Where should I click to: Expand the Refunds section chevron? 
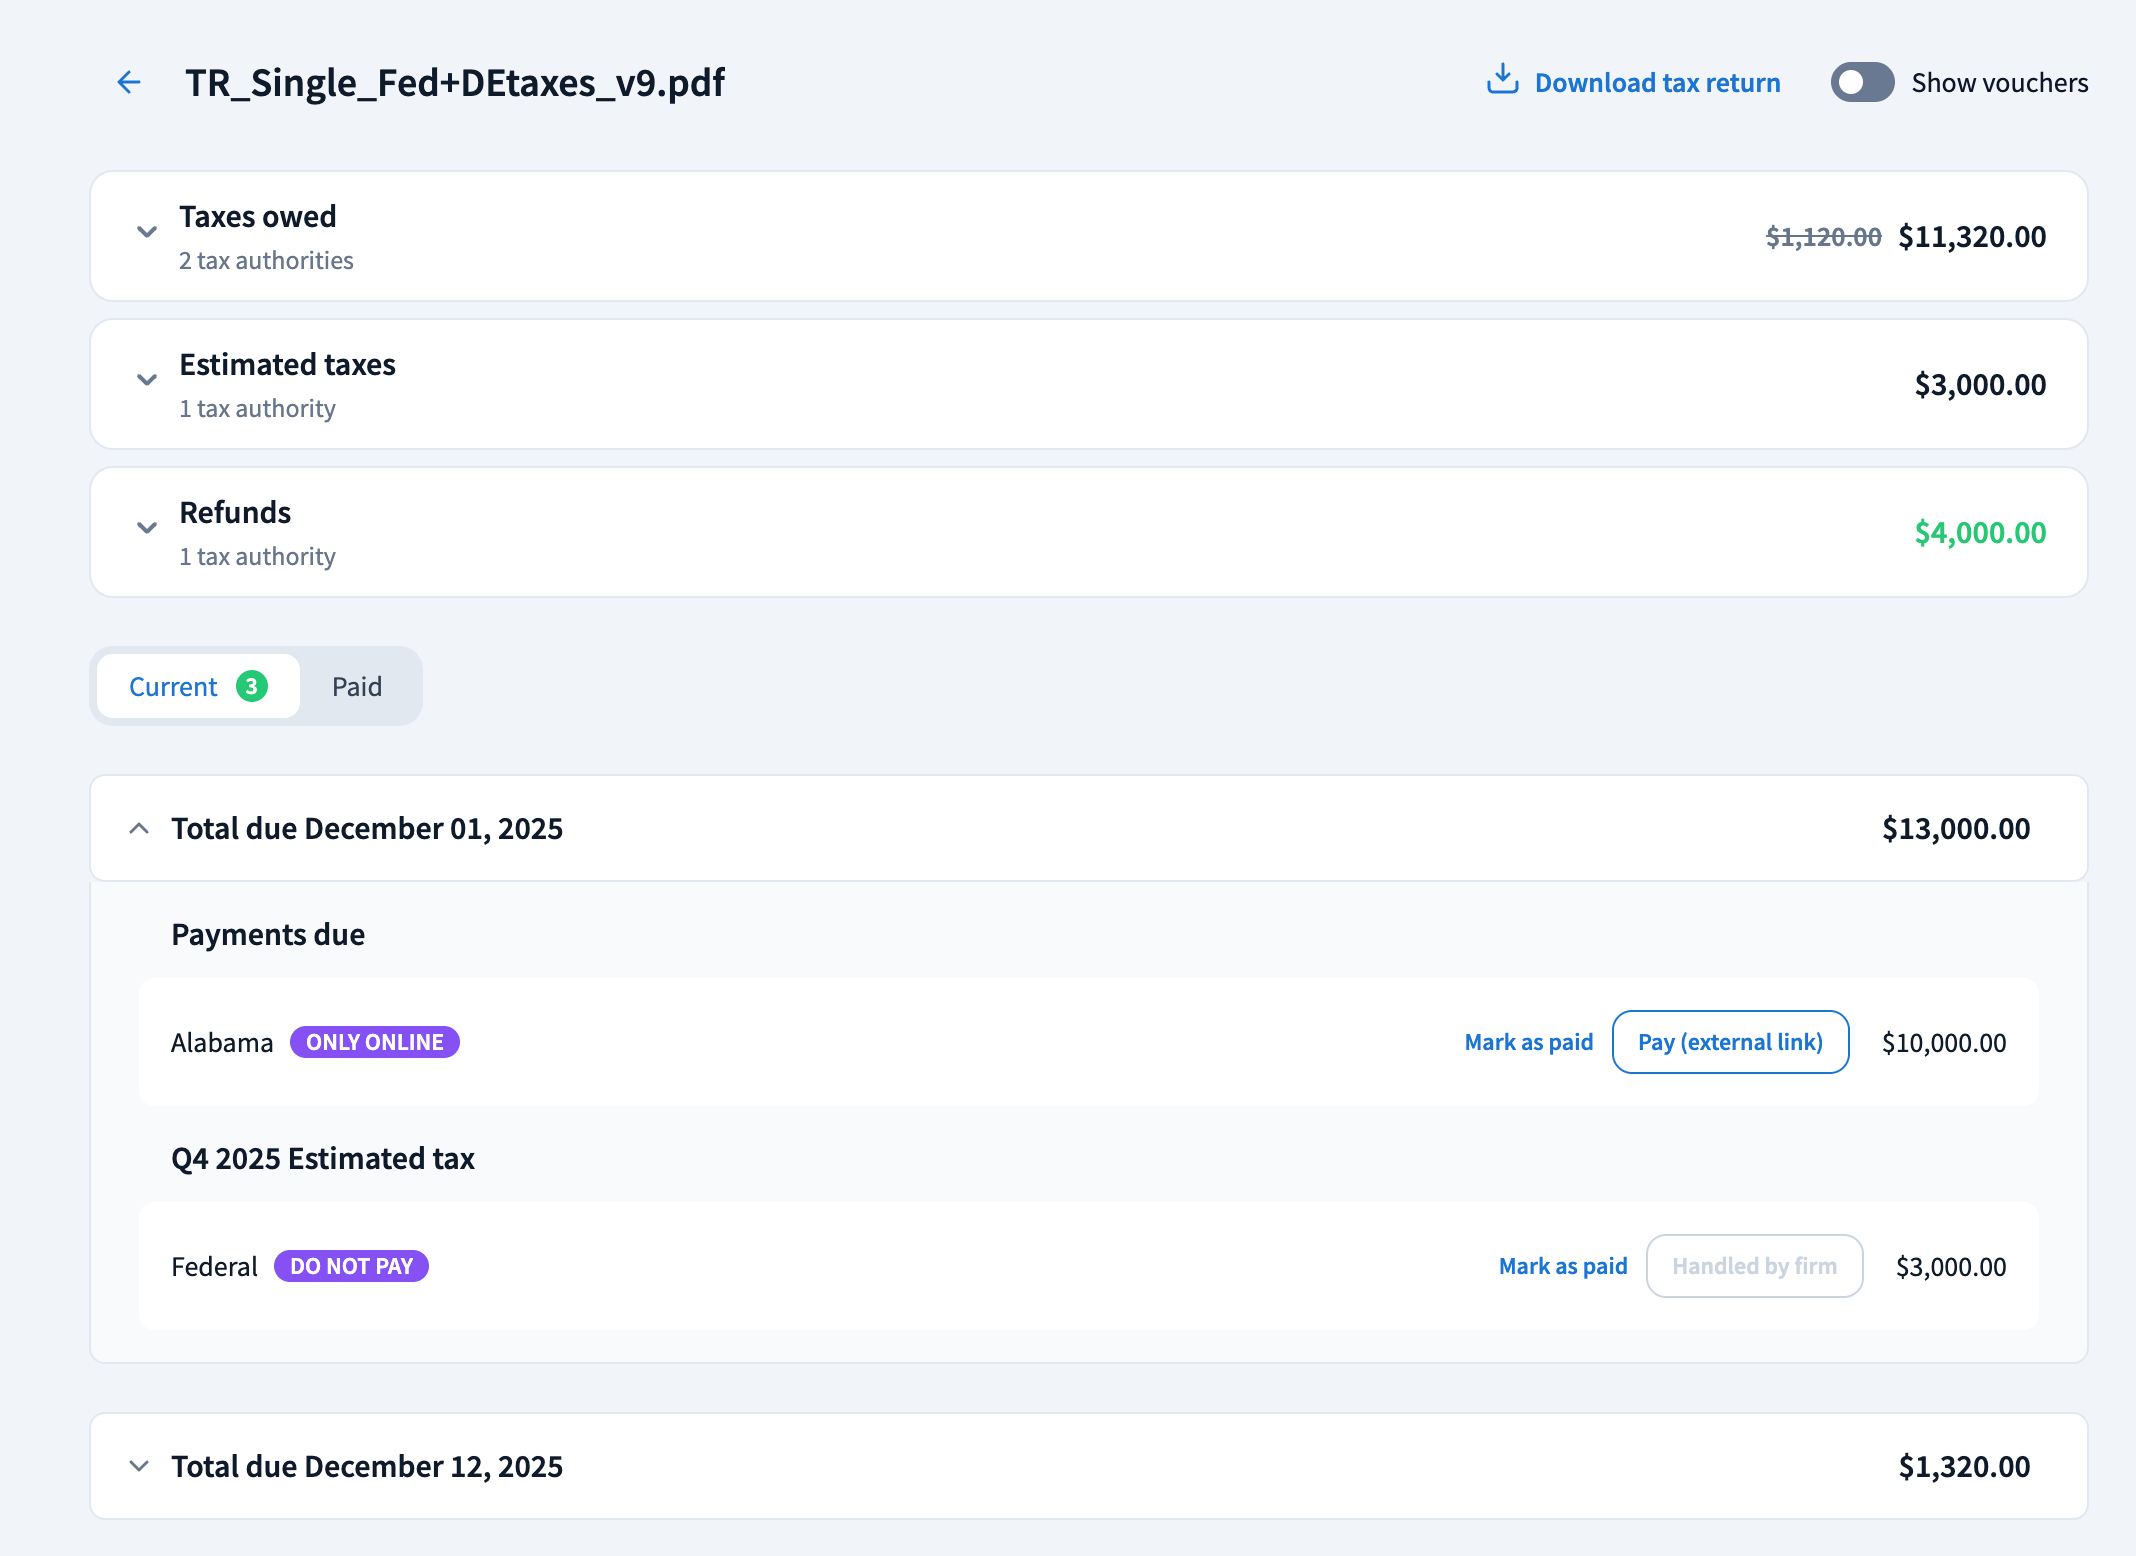coord(147,528)
